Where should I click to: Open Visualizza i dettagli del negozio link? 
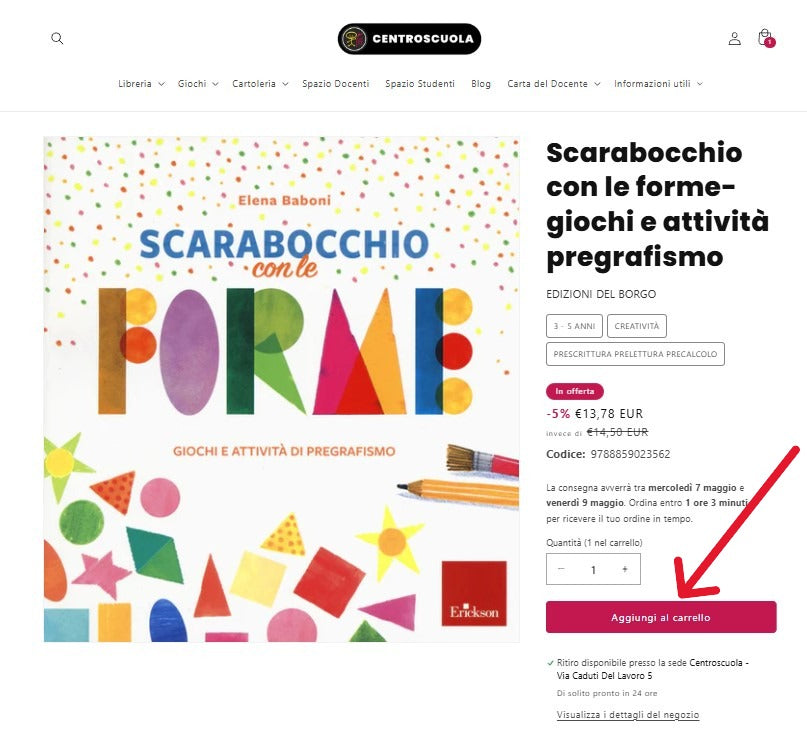pos(628,715)
